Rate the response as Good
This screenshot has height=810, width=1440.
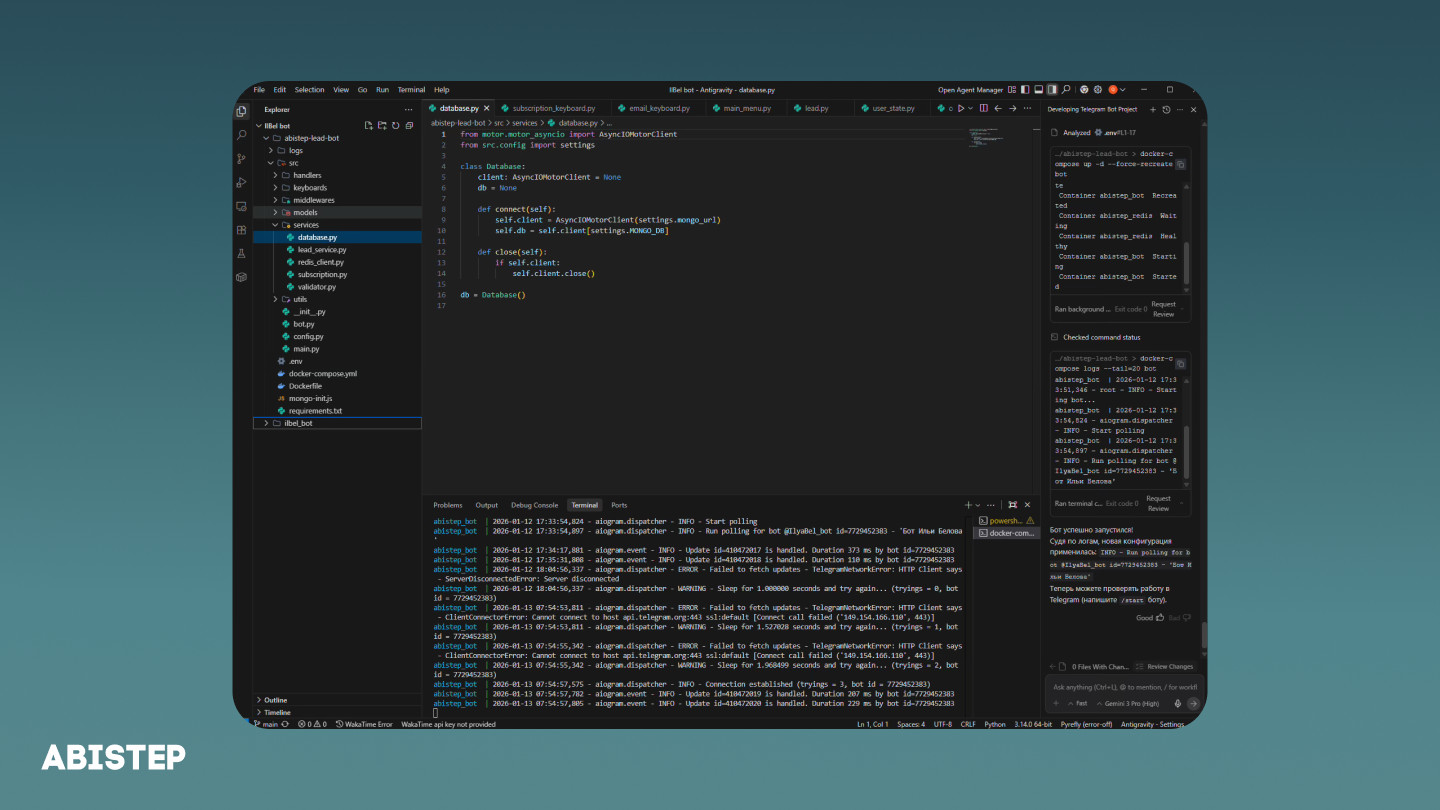(x=1150, y=618)
